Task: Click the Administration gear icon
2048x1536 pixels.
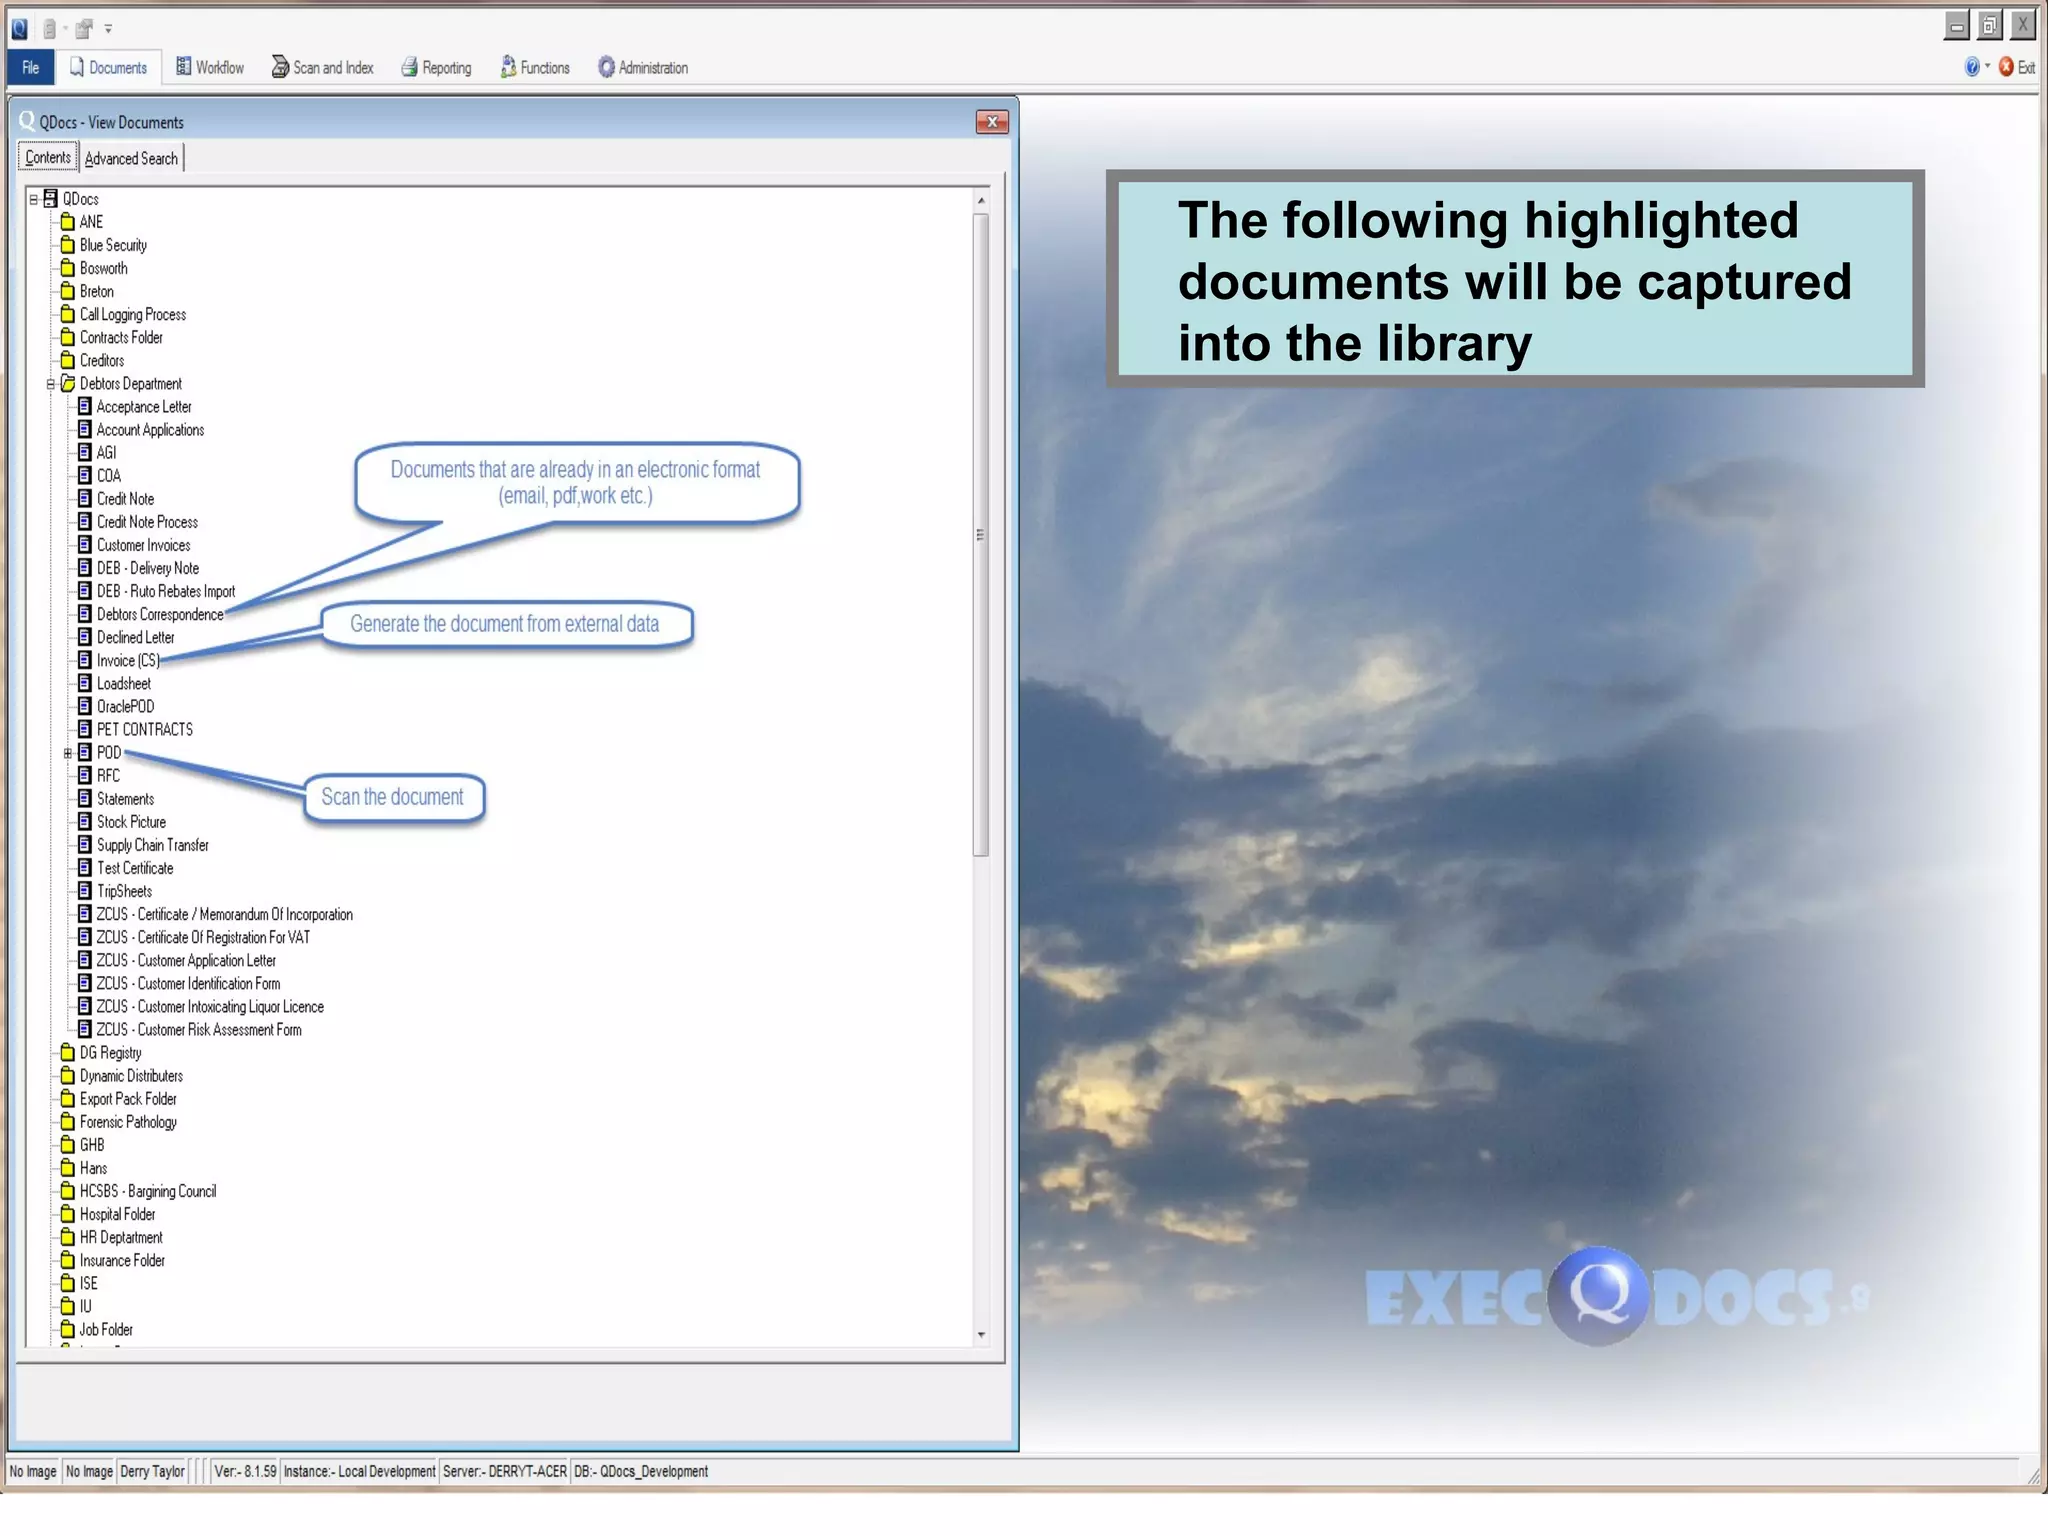Action: click(x=606, y=67)
